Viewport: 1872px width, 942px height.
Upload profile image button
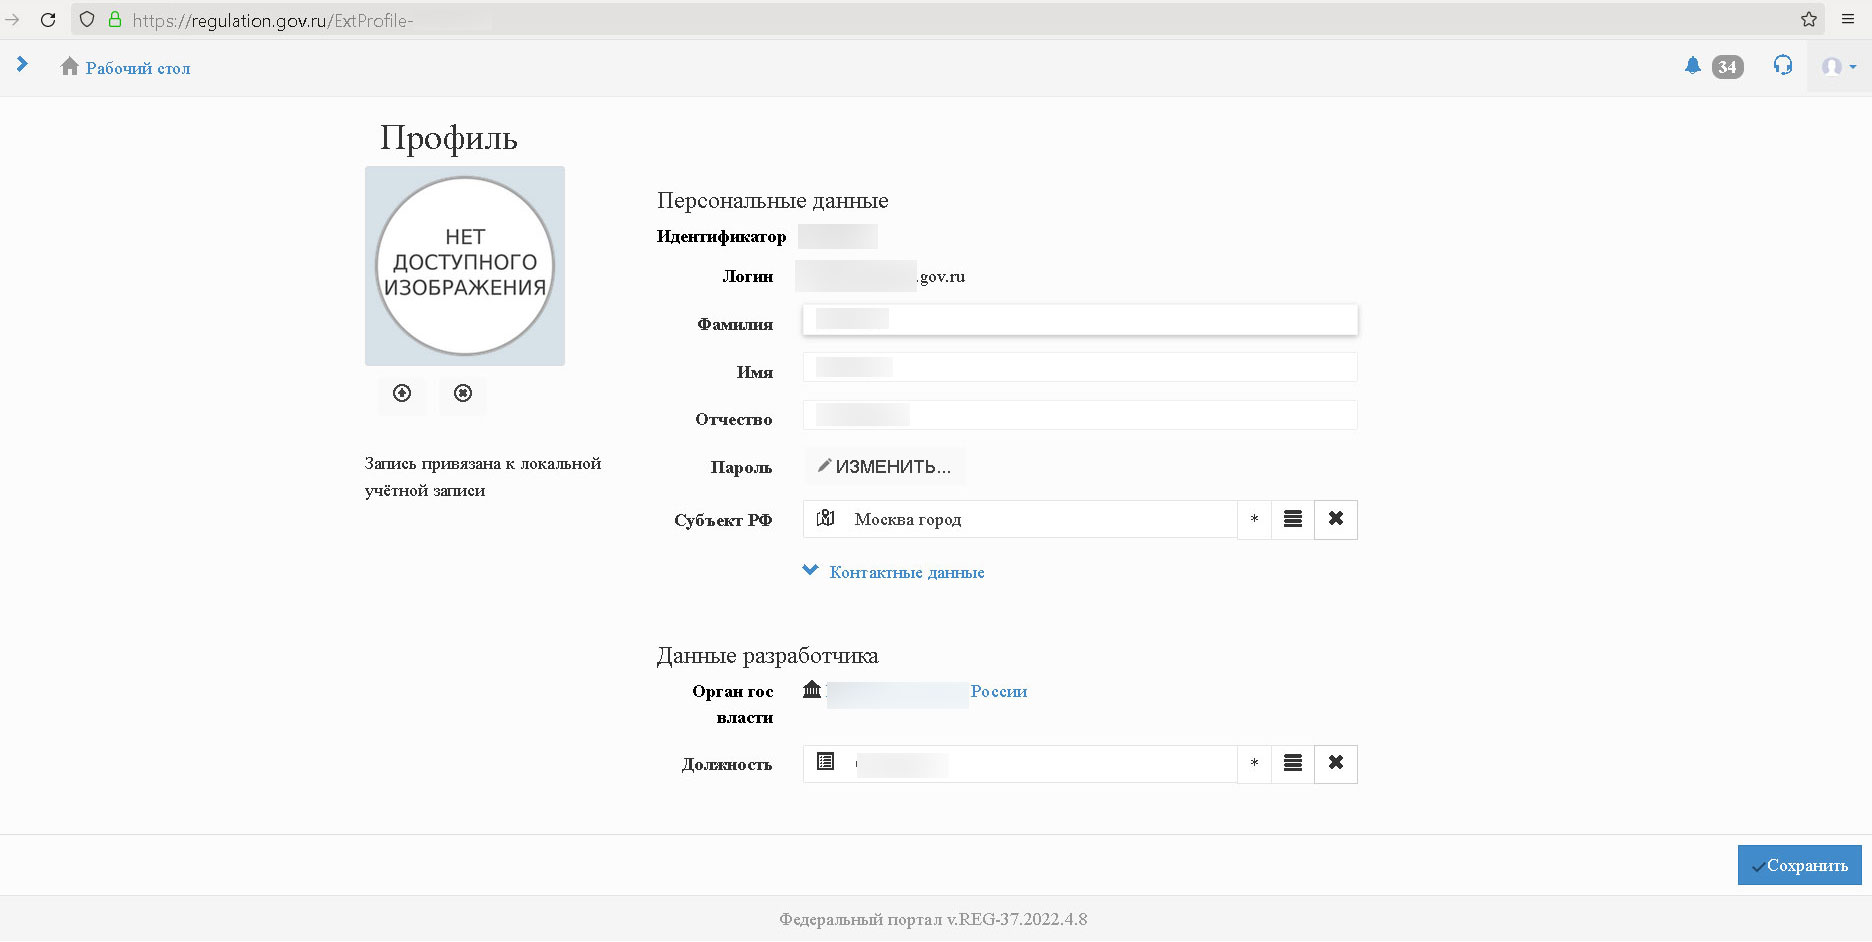pos(402,393)
